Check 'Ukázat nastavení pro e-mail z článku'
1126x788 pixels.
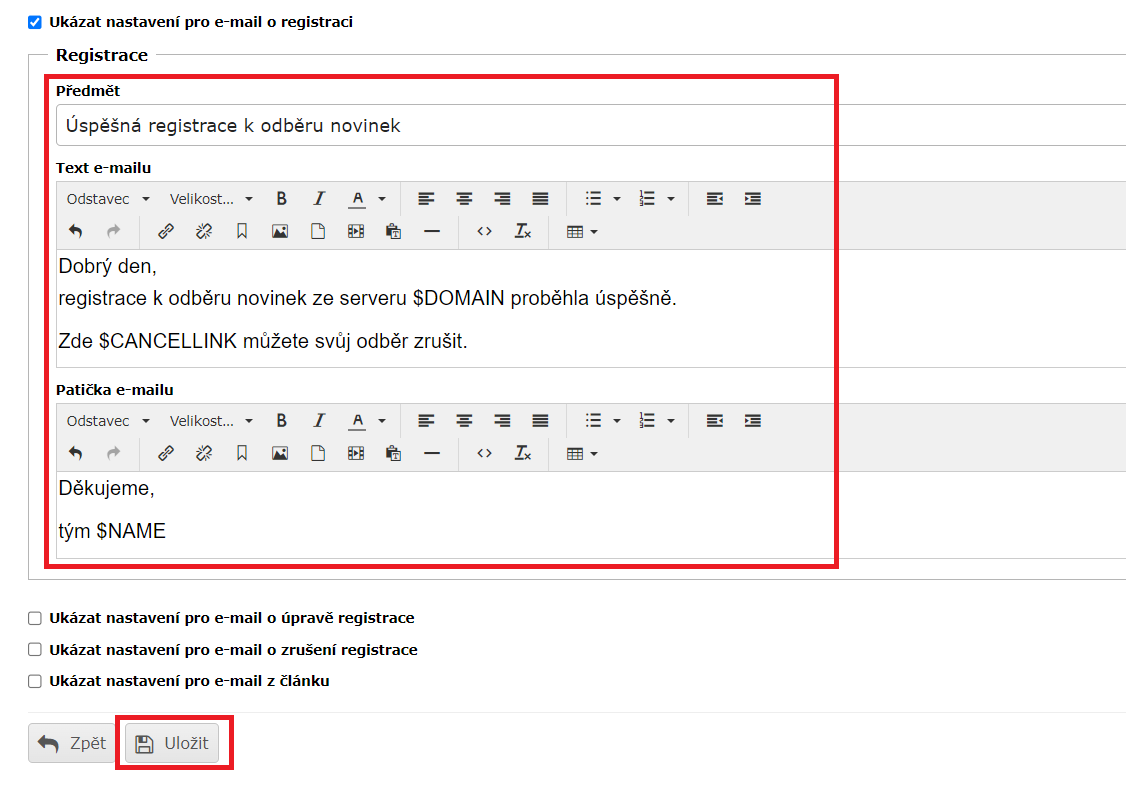coord(35,682)
